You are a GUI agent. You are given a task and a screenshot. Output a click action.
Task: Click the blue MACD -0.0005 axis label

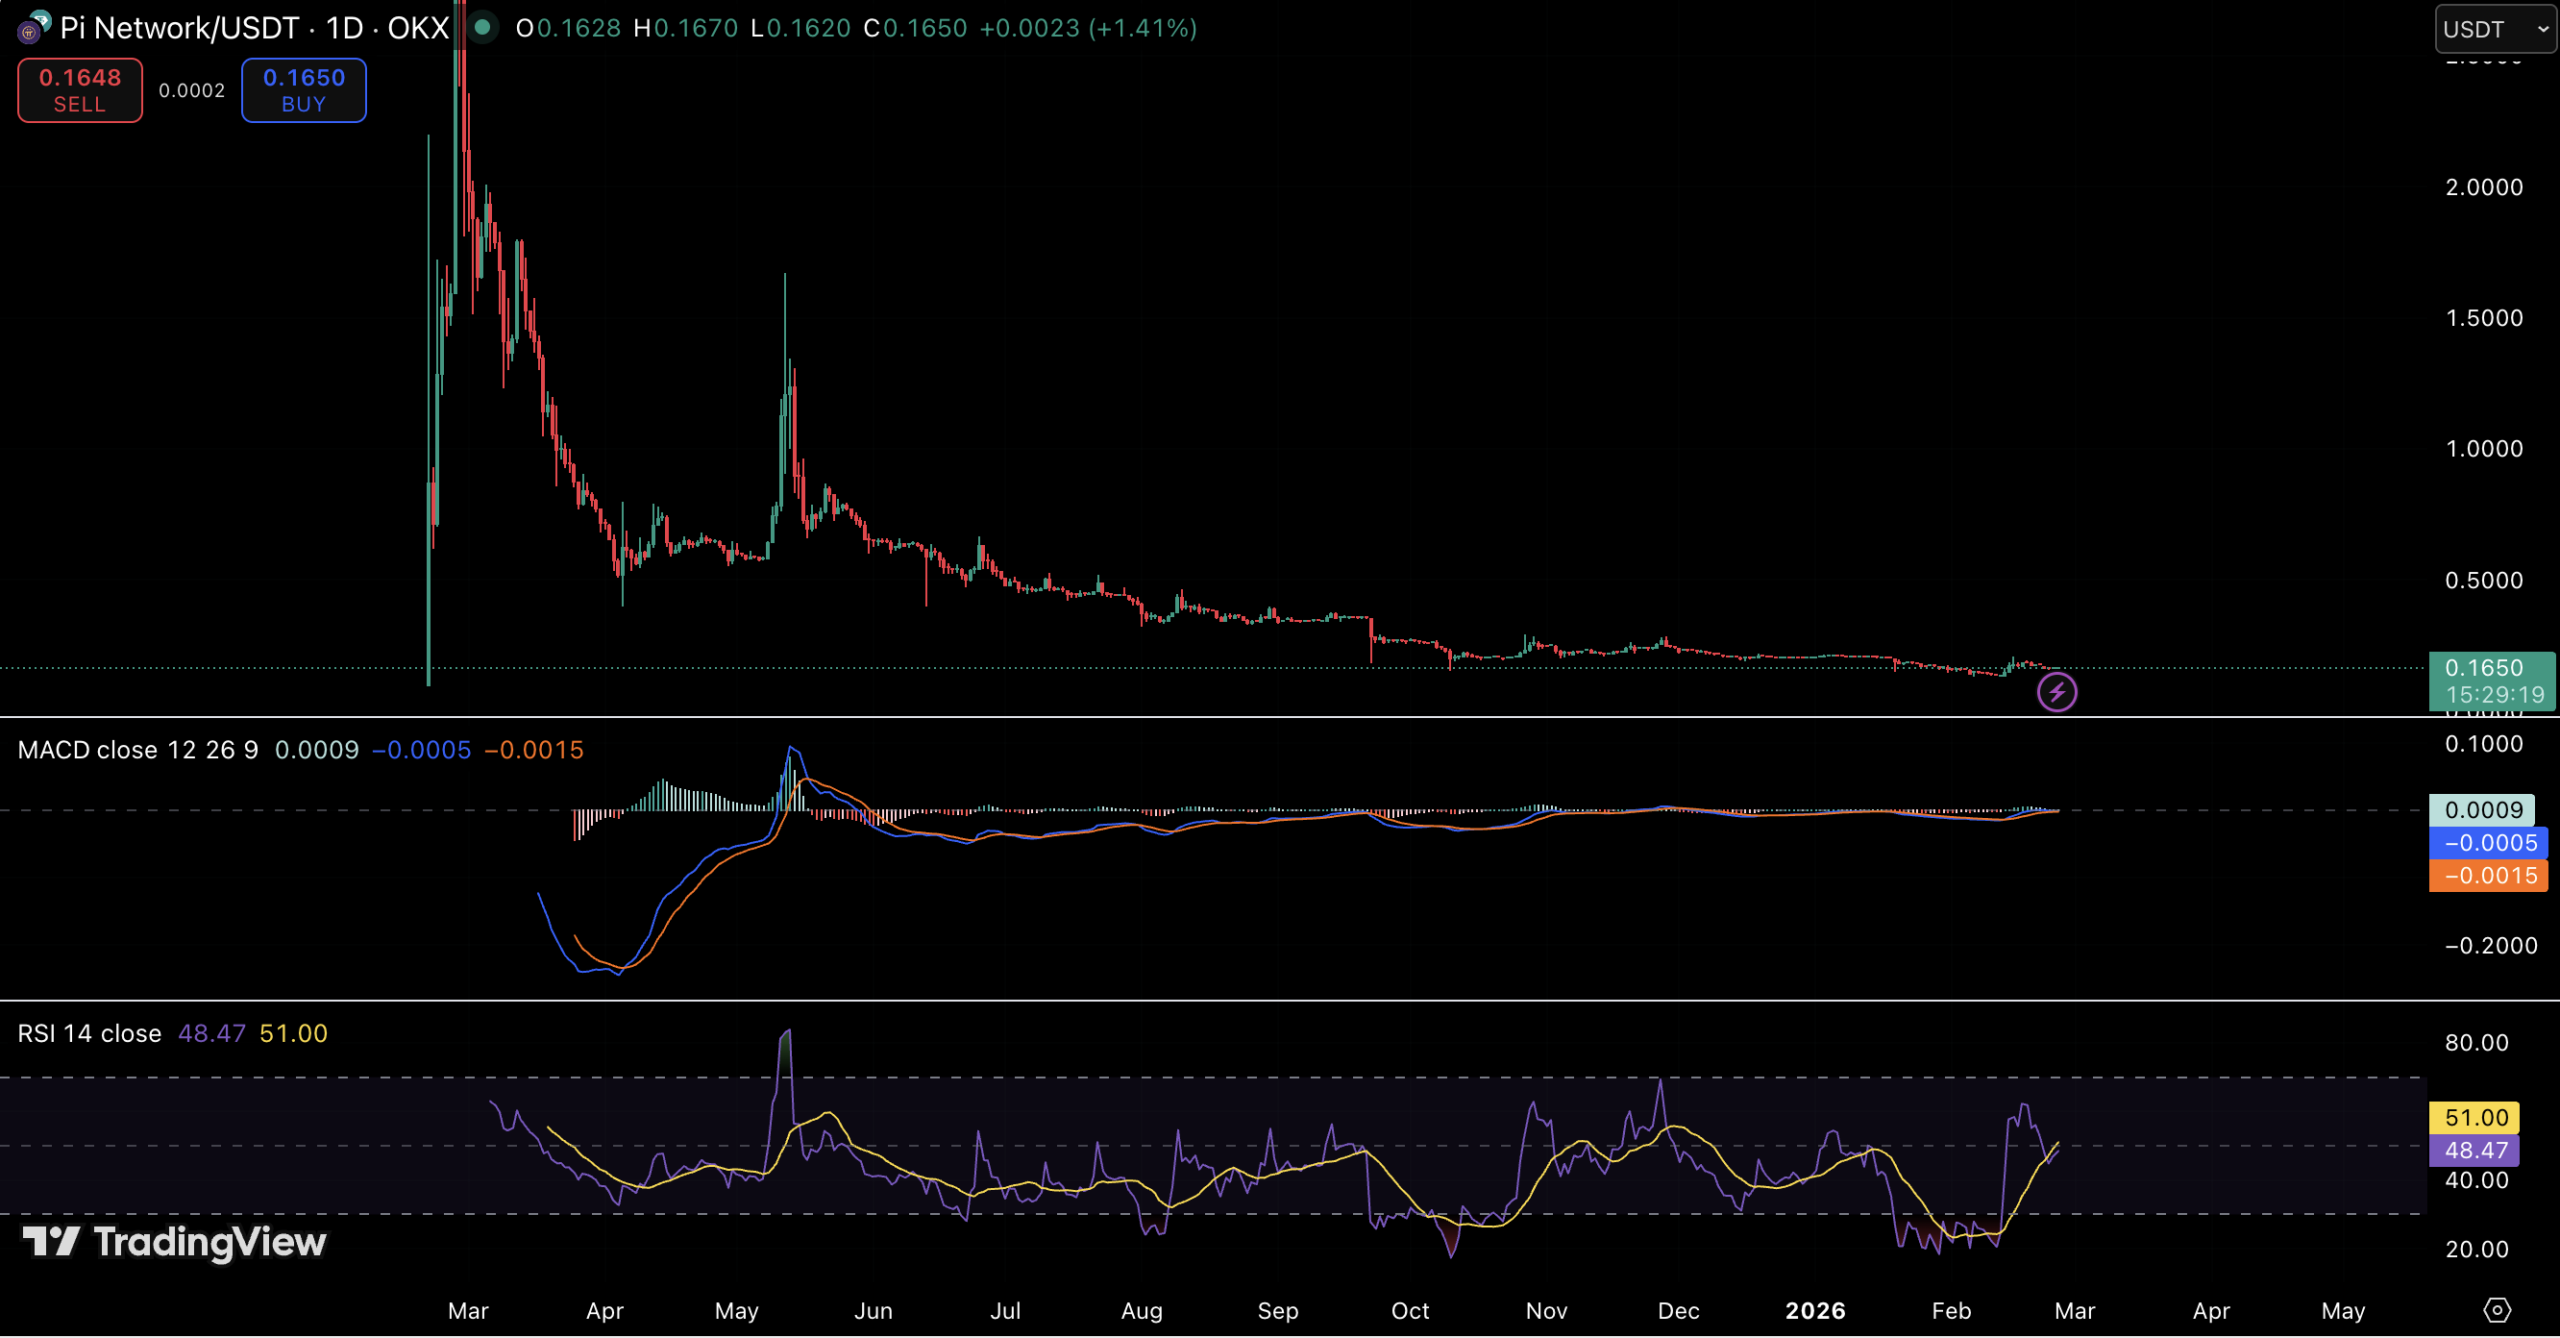pyautogui.click(x=2488, y=843)
